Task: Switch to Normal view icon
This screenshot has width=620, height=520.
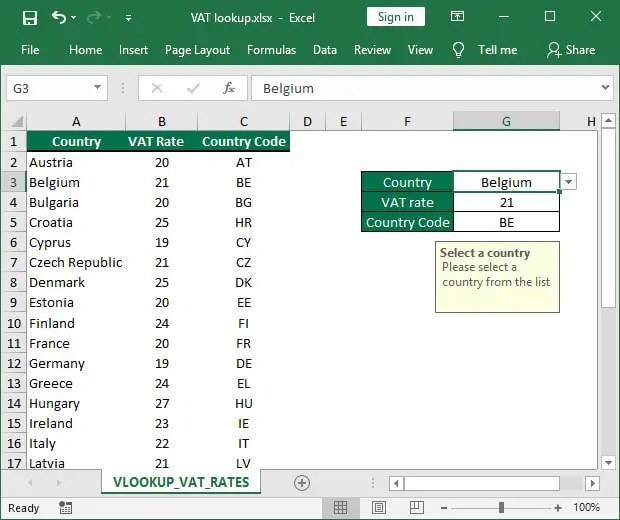Action: click(x=340, y=507)
